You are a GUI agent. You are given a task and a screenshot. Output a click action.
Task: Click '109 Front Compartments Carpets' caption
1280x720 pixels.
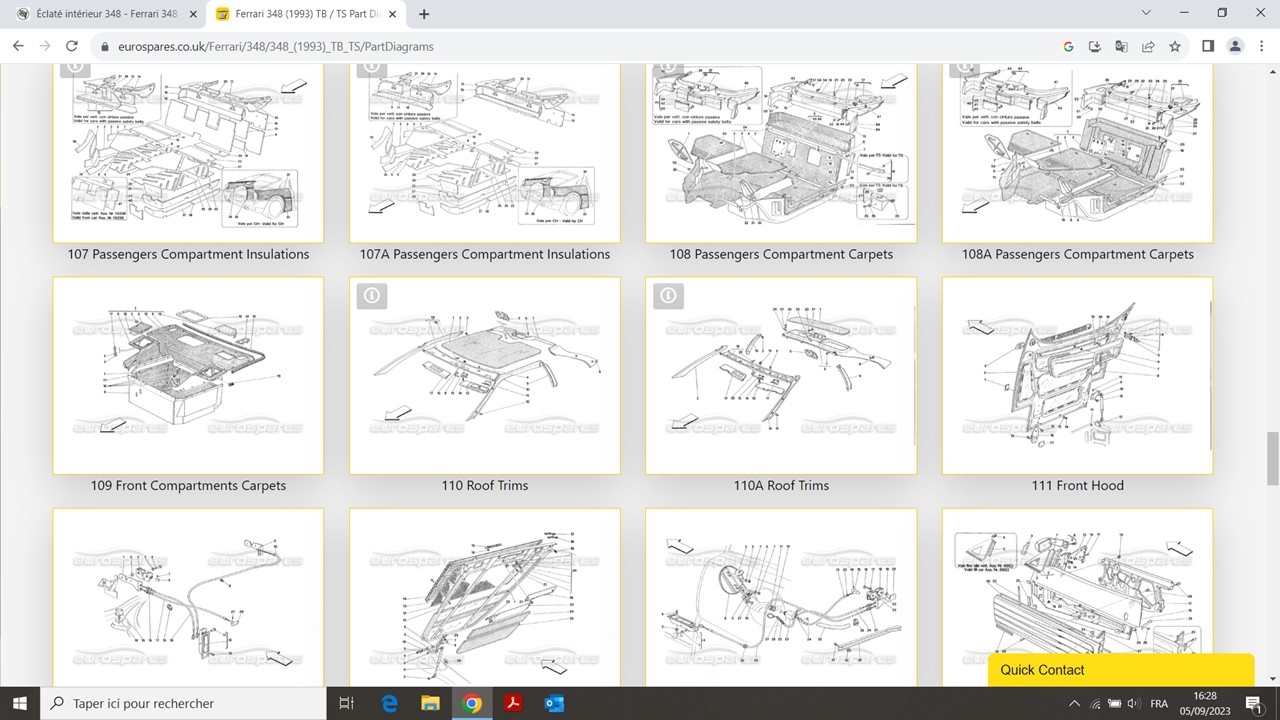pos(188,485)
